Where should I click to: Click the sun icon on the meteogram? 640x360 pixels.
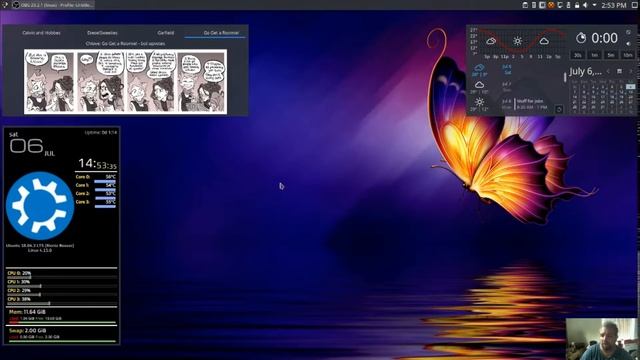point(518,41)
